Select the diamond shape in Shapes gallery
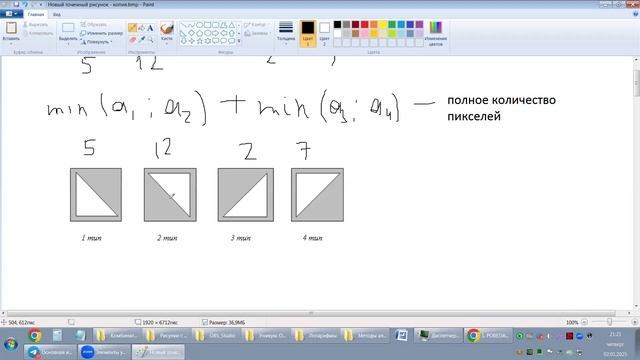Screen dimensions: 640x360 [x=191, y=33]
